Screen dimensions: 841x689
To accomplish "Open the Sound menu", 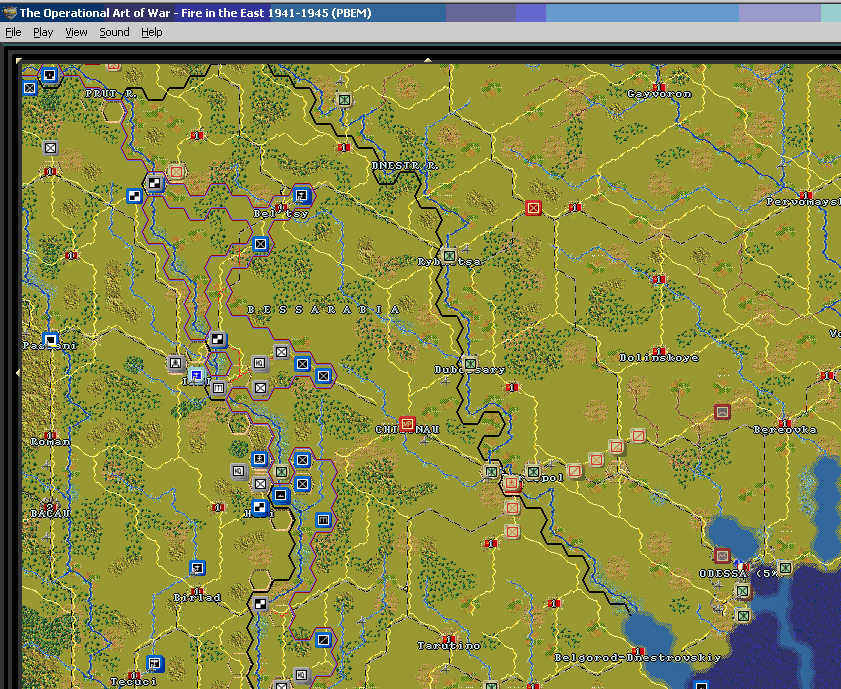I will click(114, 32).
